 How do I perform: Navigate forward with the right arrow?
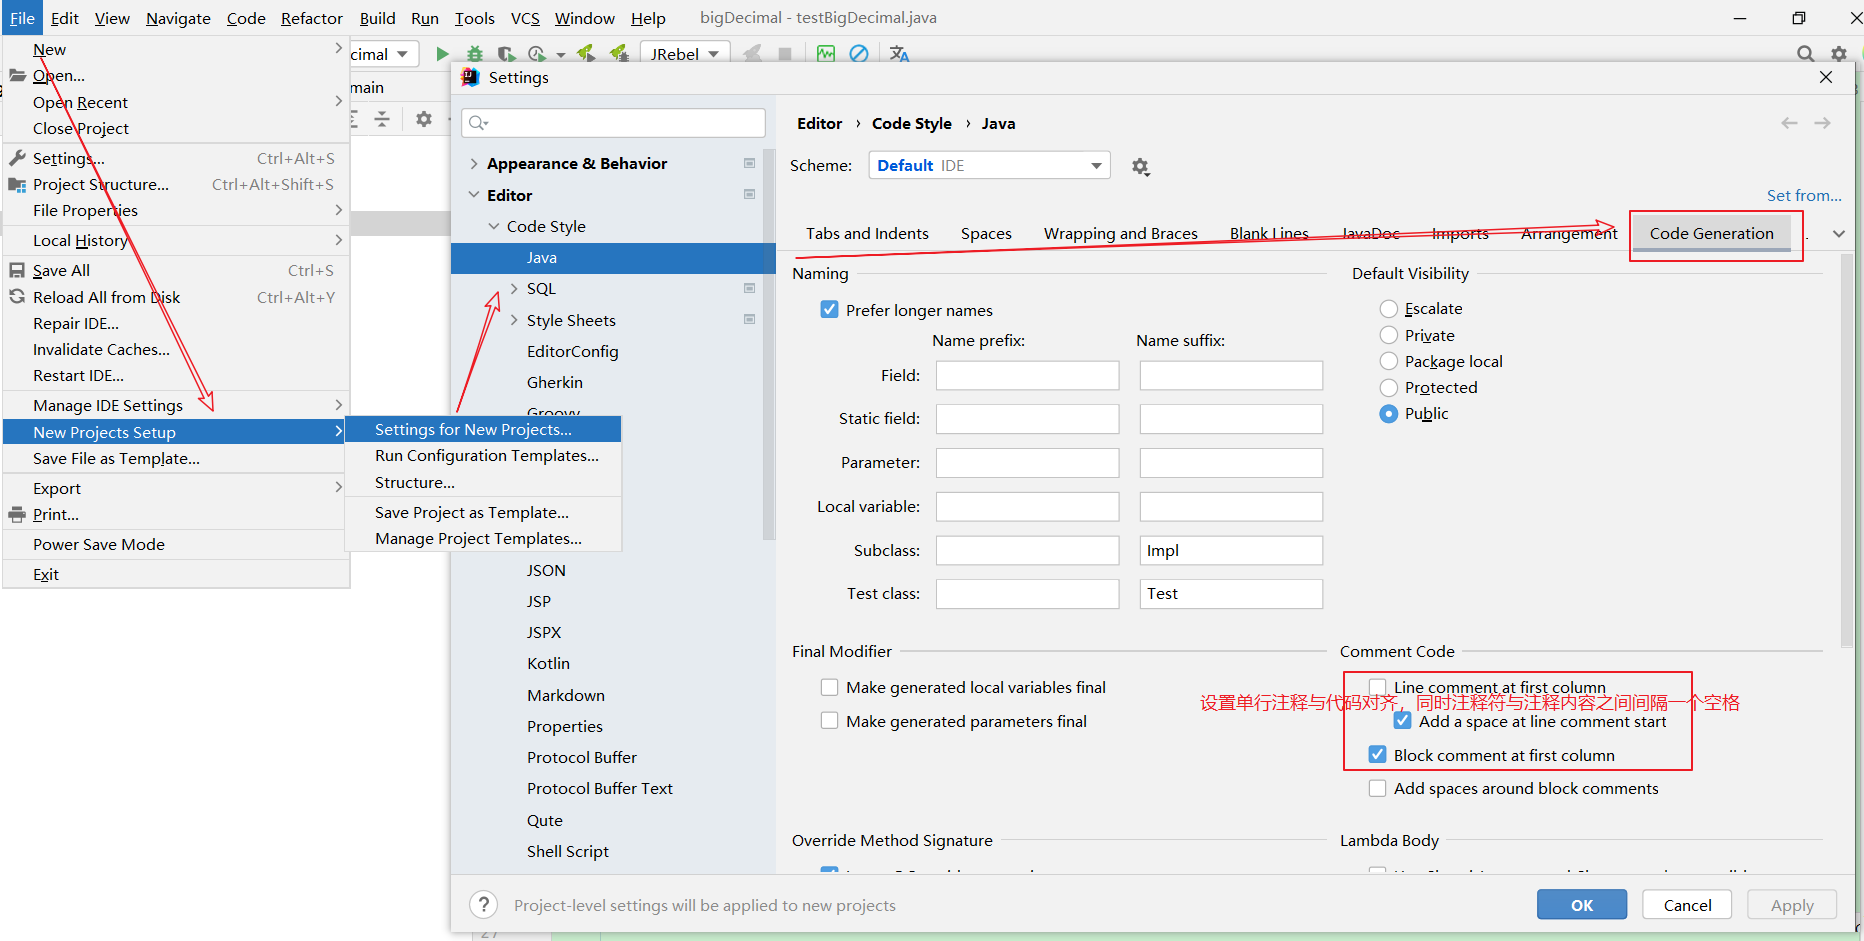(x=1822, y=123)
